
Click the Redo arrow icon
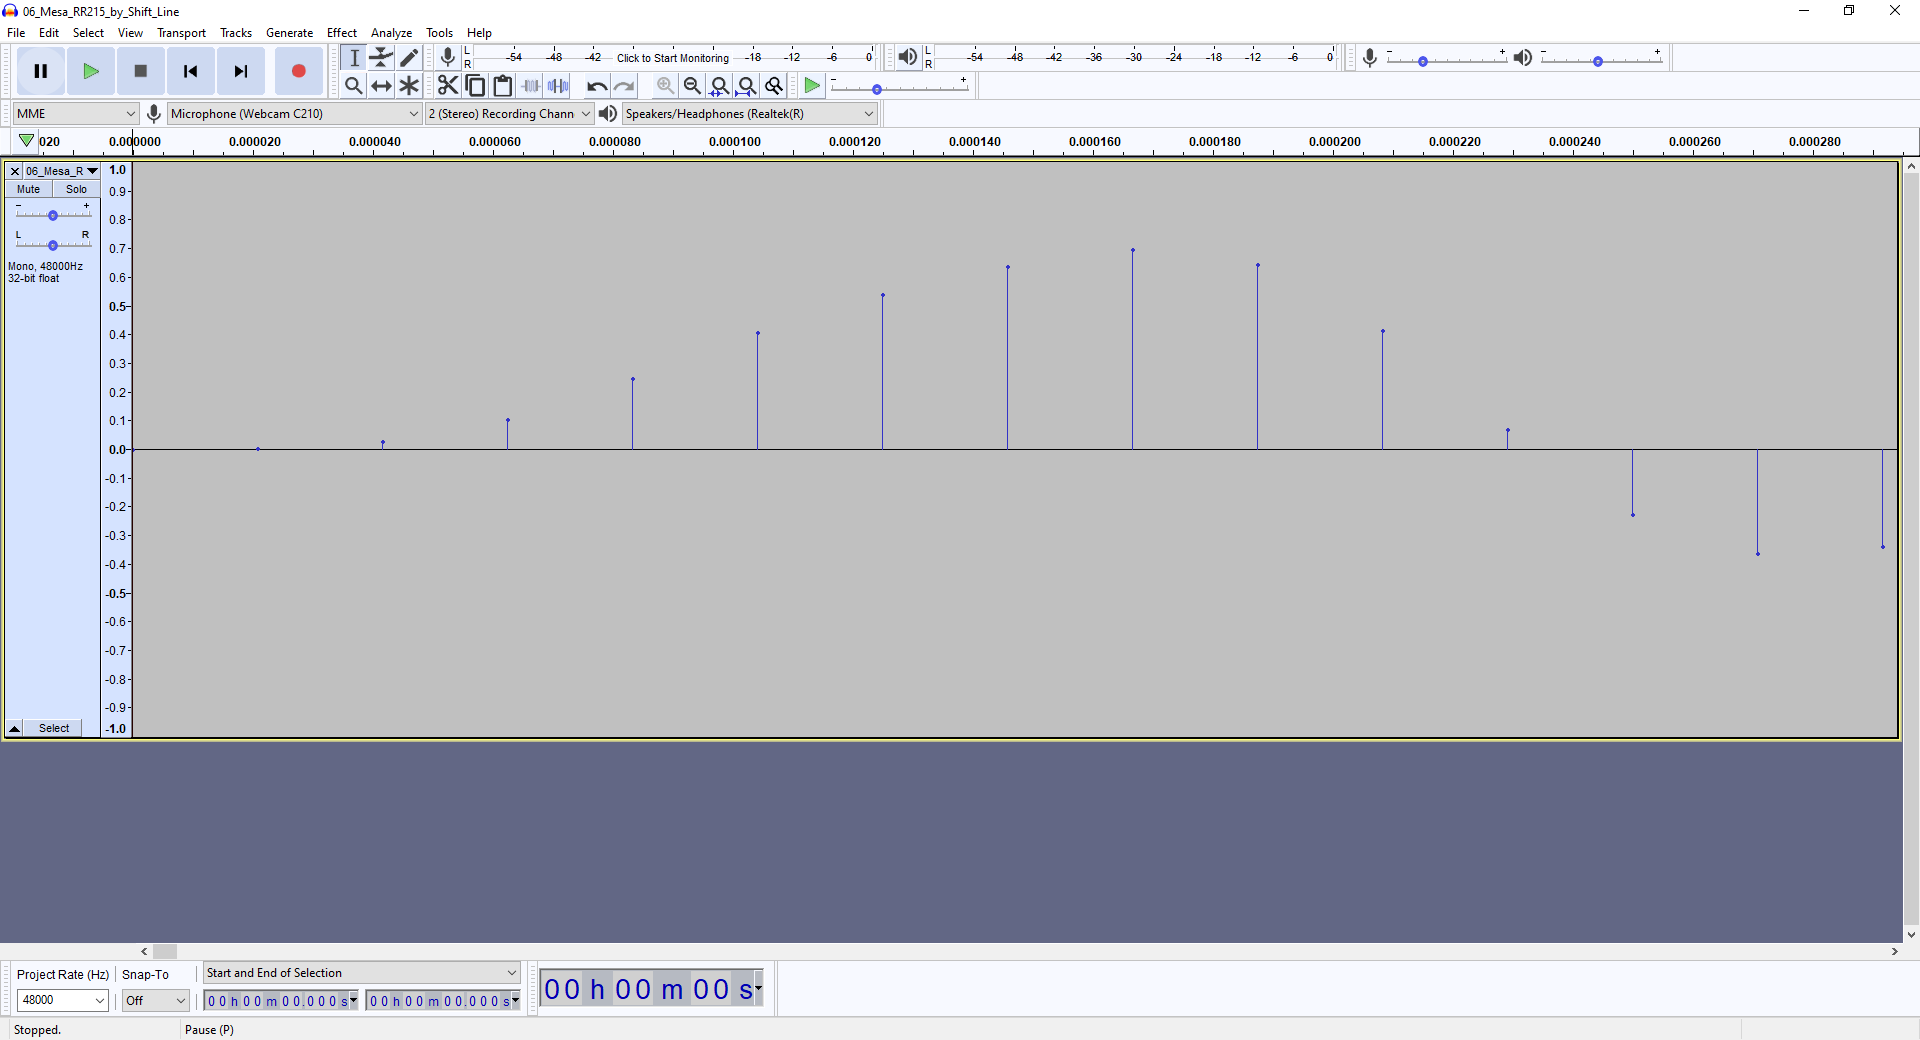[x=624, y=86]
